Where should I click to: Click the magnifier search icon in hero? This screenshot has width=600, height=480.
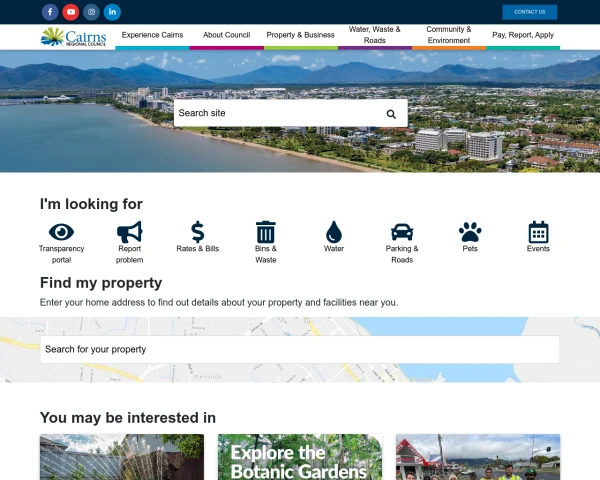391,114
